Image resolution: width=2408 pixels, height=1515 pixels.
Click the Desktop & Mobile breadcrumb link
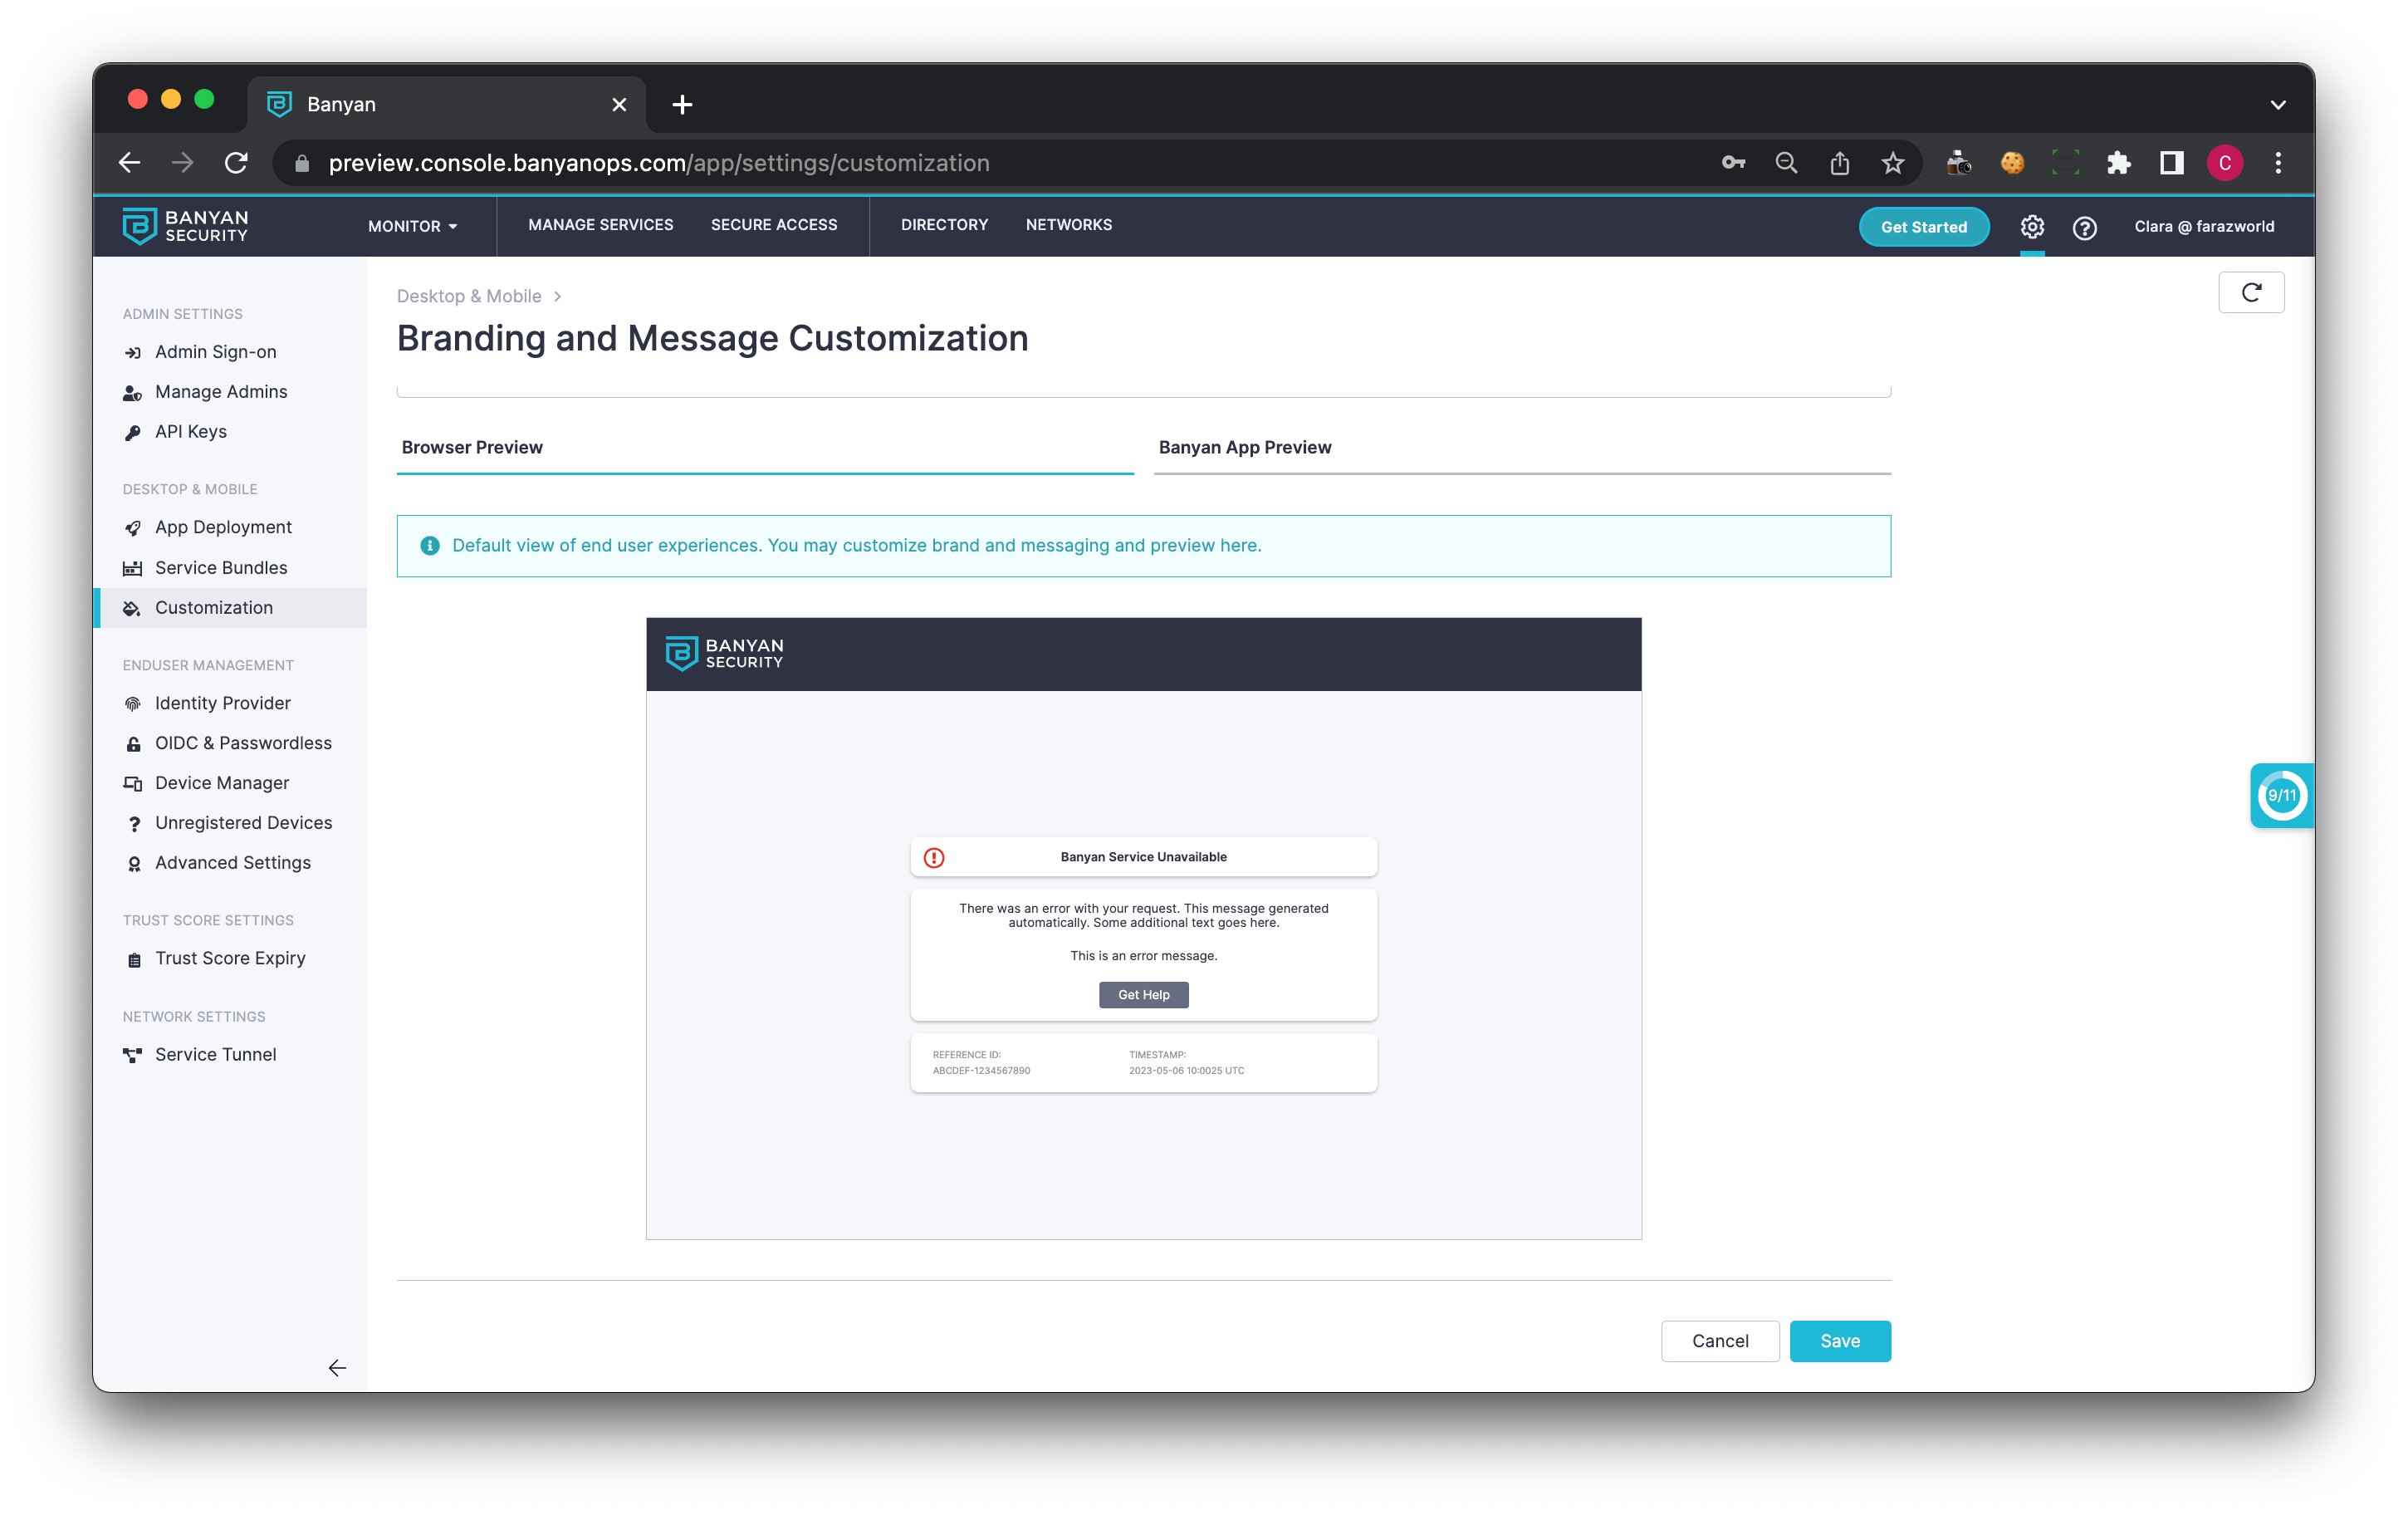469,296
